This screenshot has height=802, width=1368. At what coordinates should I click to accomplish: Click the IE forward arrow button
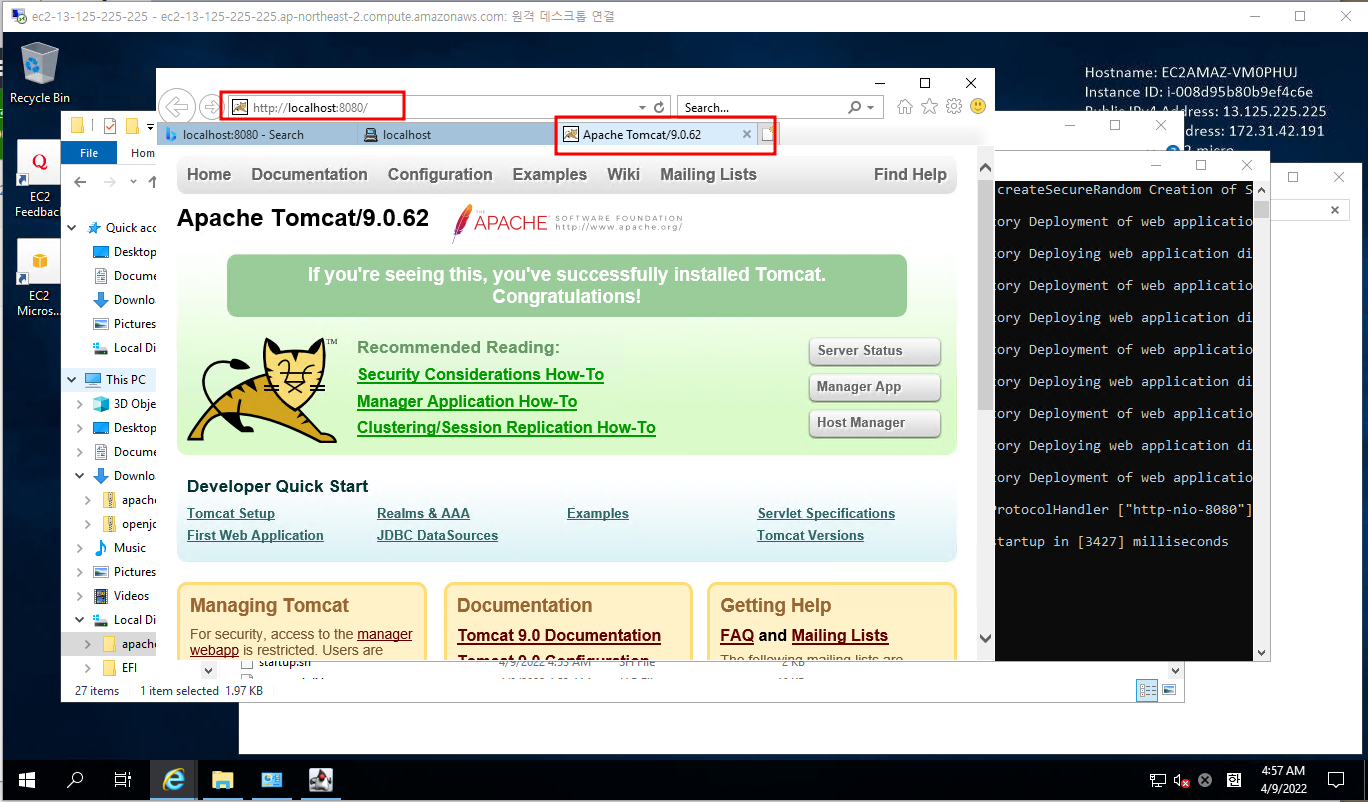[x=209, y=107]
